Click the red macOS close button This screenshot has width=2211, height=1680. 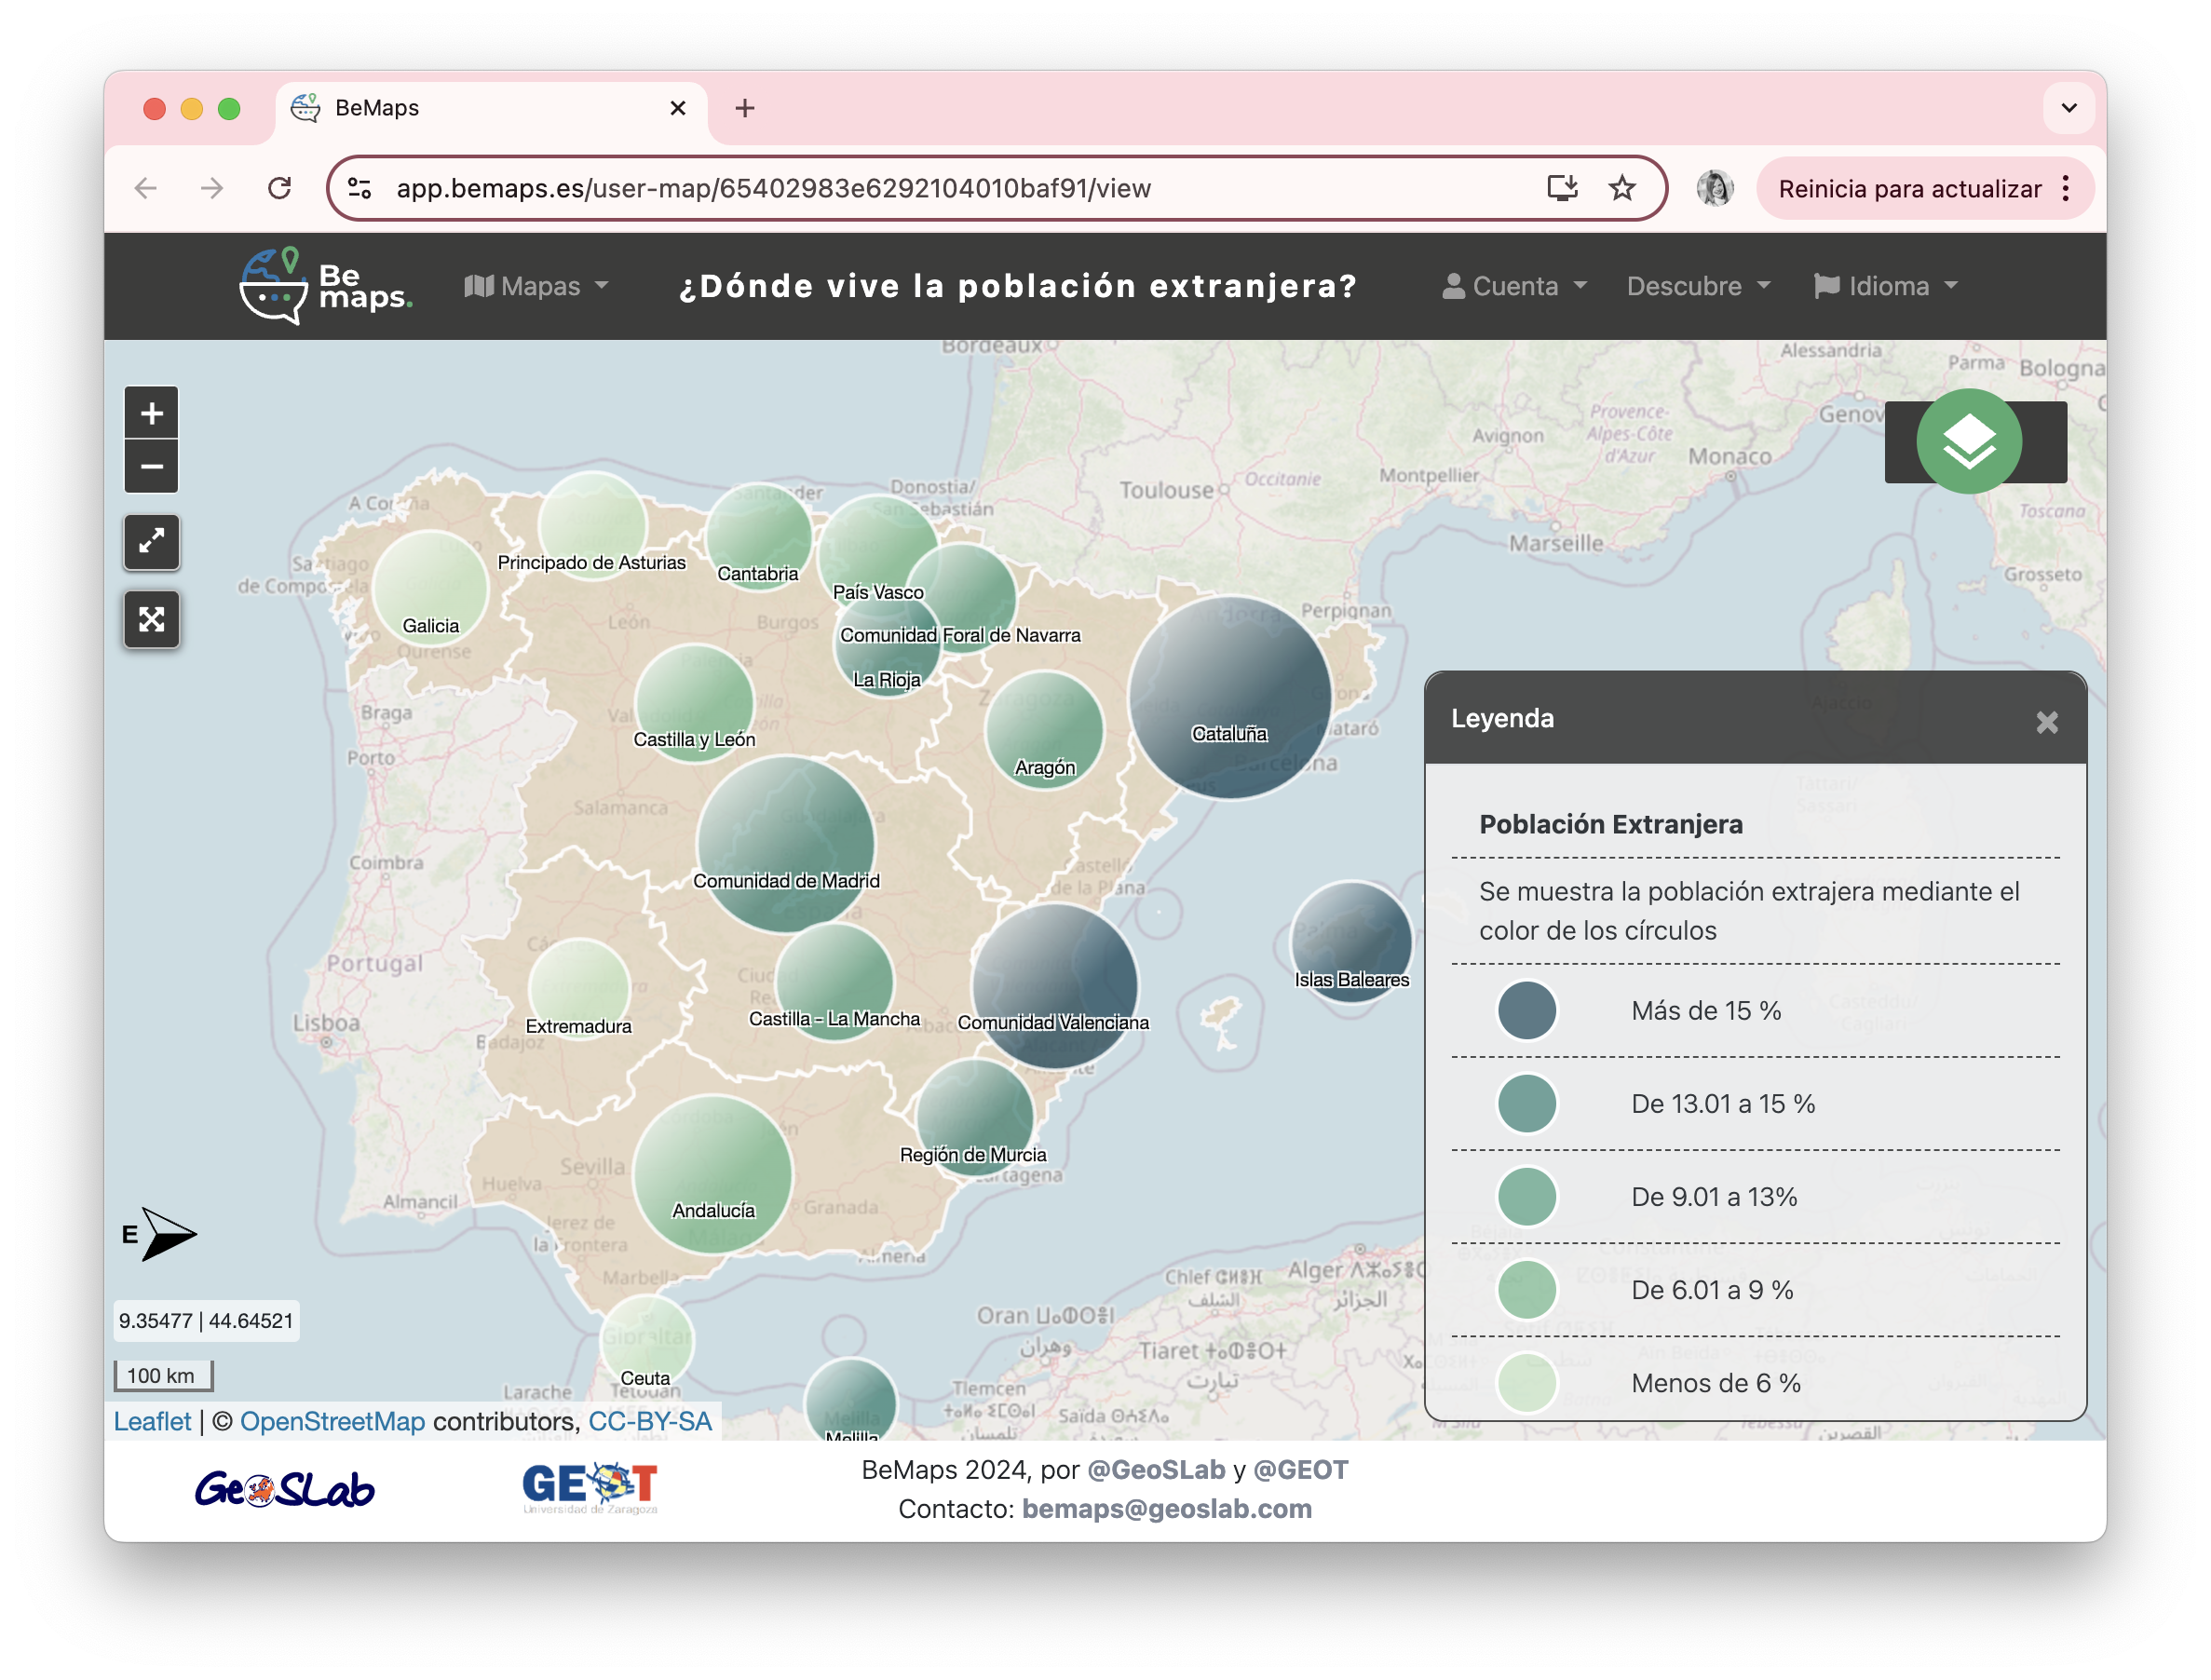coord(154,108)
